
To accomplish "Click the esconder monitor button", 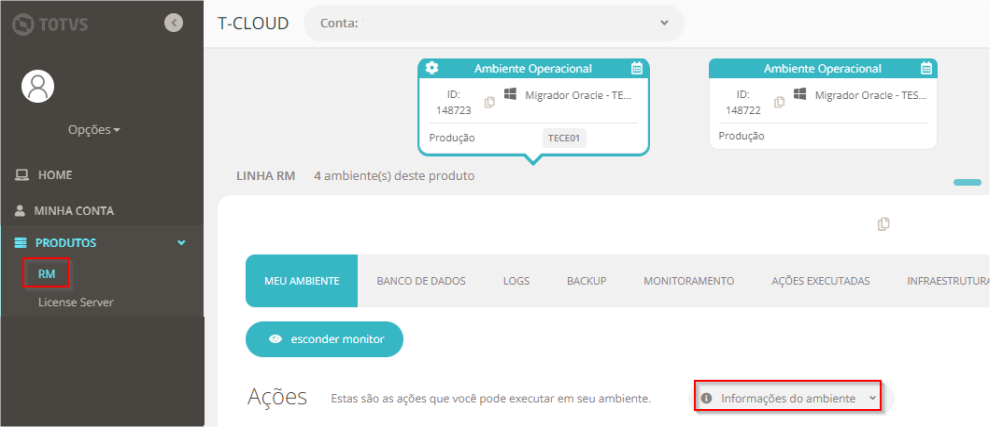I will [x=325, y=339].
